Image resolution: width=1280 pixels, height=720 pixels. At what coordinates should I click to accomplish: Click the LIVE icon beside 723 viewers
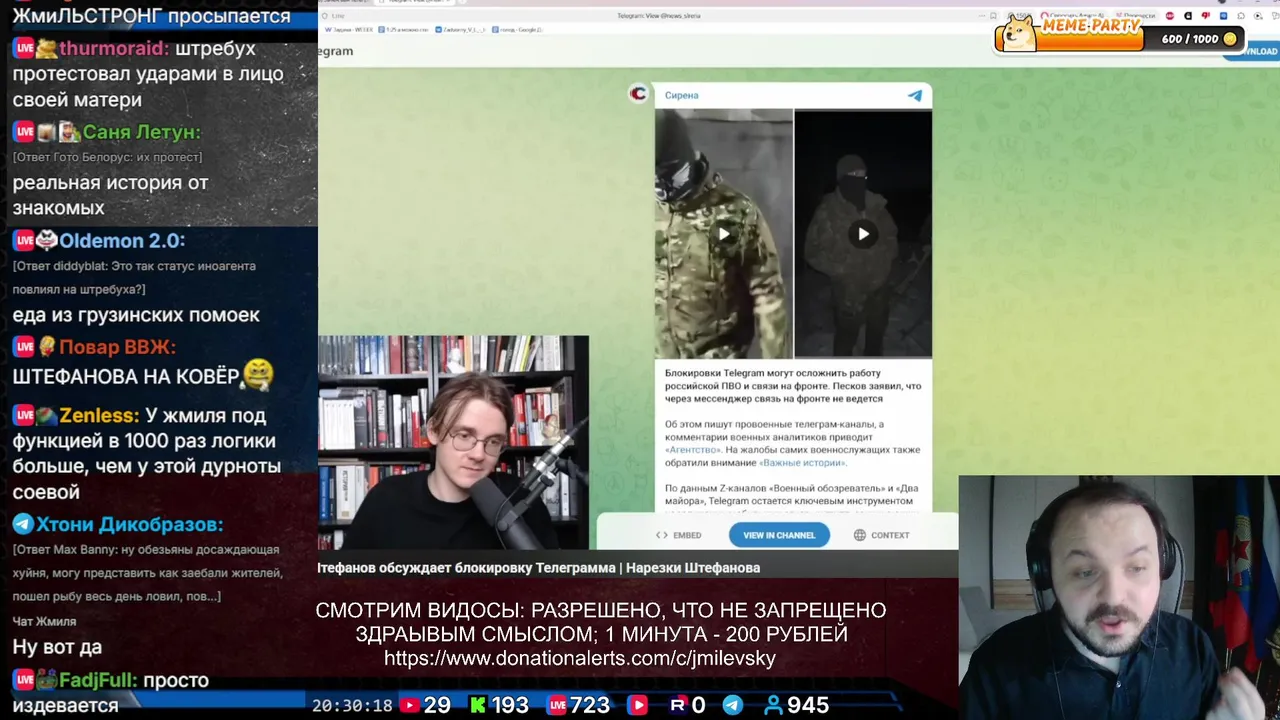[556, 705]
